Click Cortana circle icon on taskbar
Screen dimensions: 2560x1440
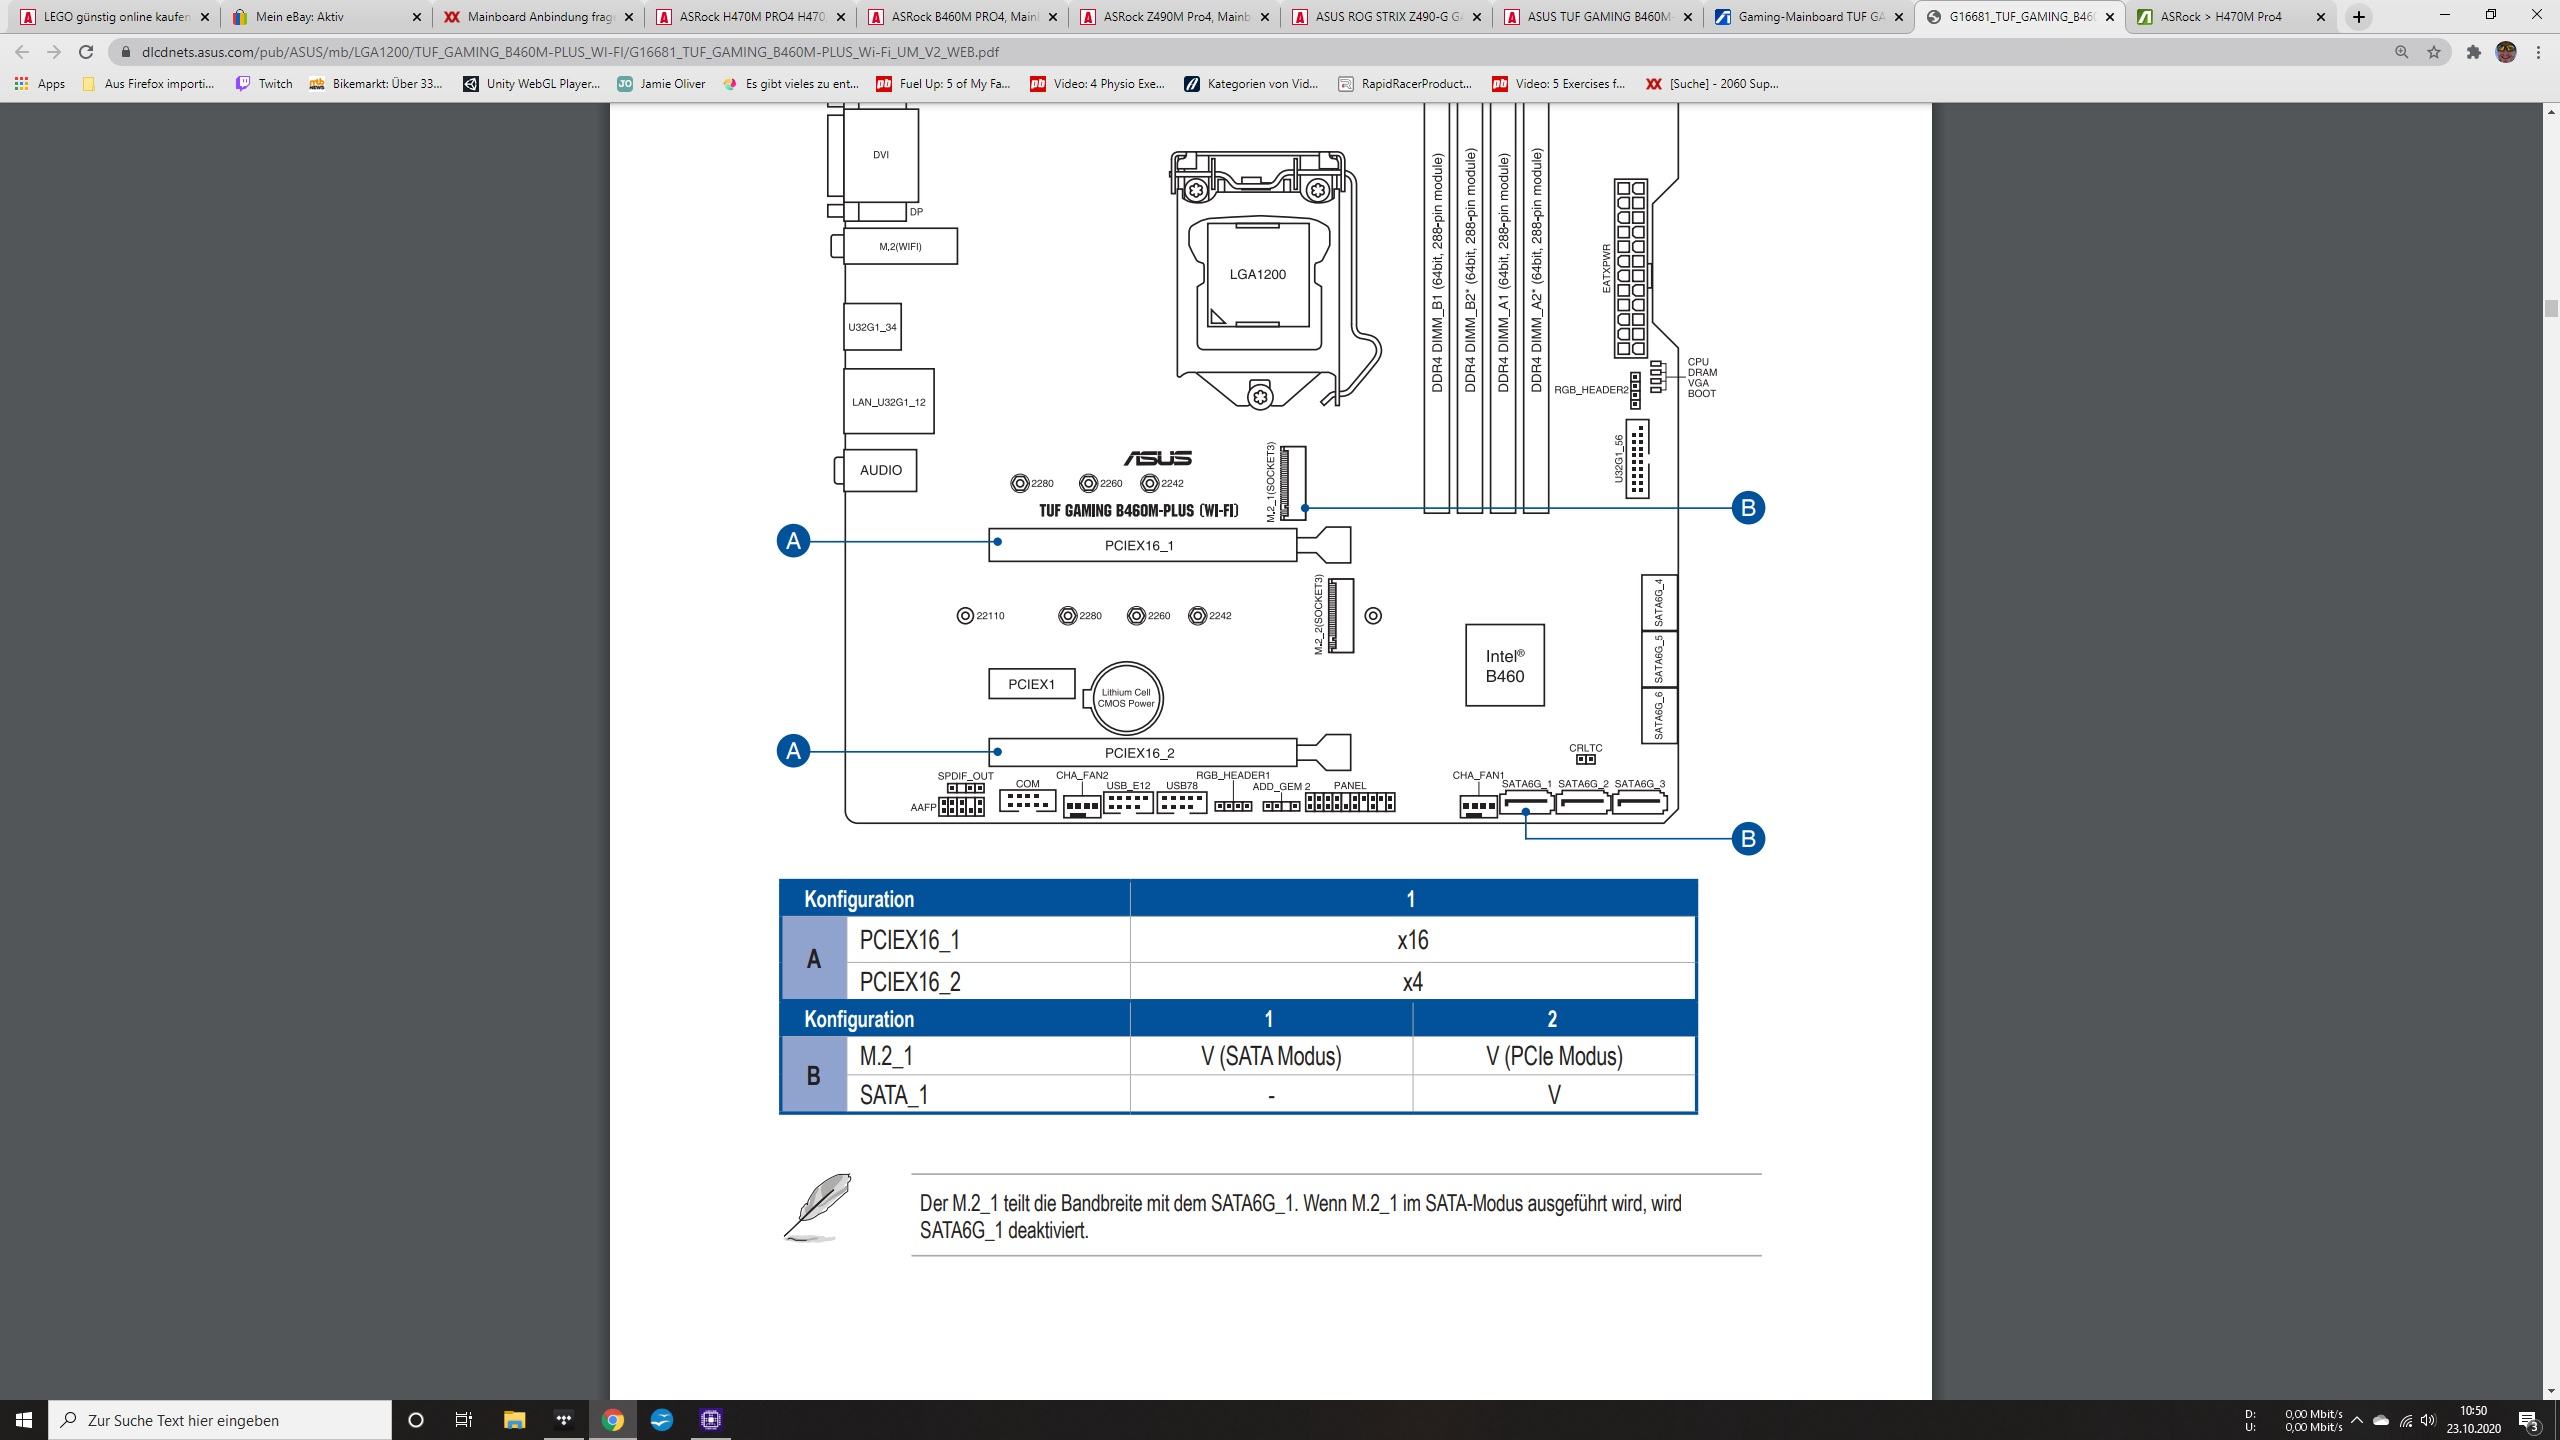click(x=416, y=1420)
